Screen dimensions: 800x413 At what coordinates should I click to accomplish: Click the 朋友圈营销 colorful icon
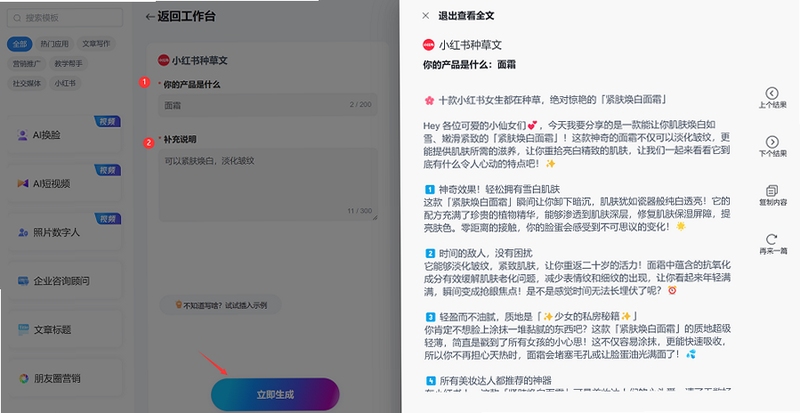click(23, 378)
